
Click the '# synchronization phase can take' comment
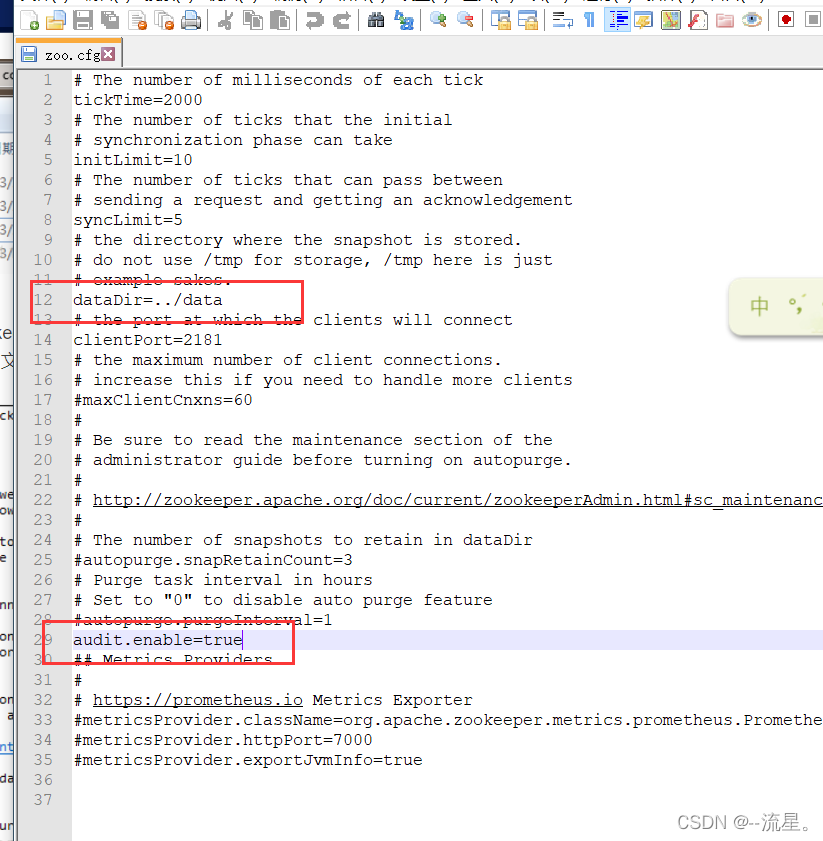click(x=233, y=140)
